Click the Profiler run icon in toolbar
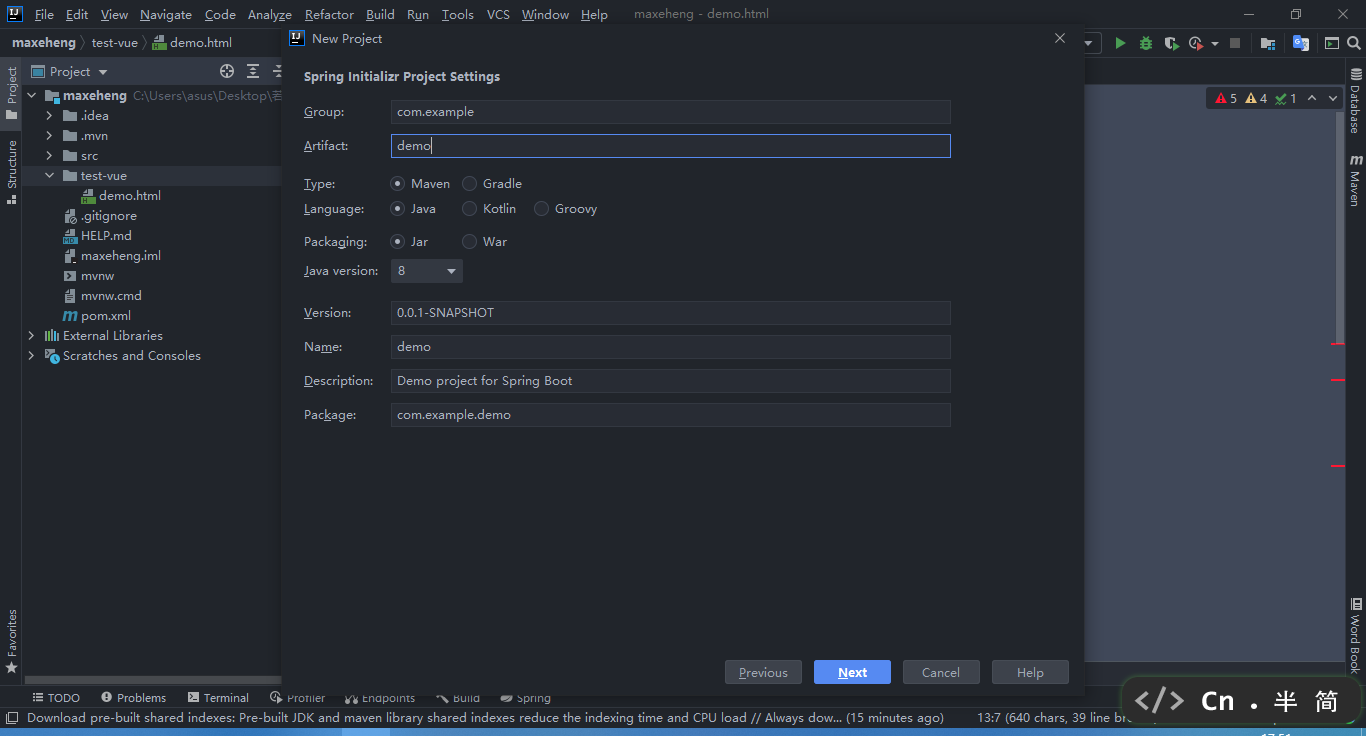Viewport: 1366px width, 736px height. [x=1196, y=43]
